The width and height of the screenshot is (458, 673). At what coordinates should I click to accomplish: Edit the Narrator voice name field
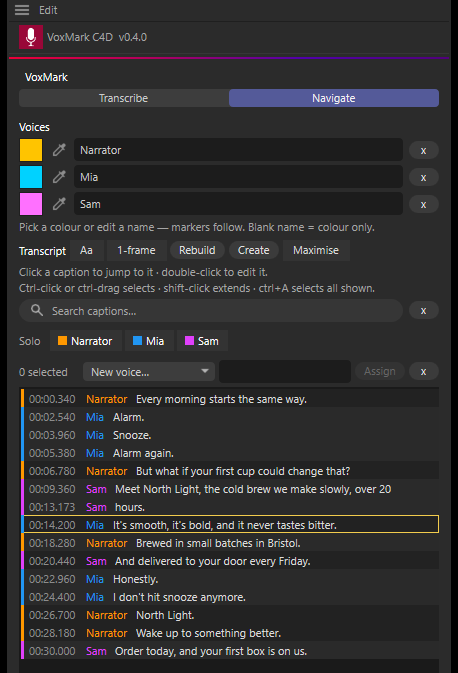[x=238, y=150]
